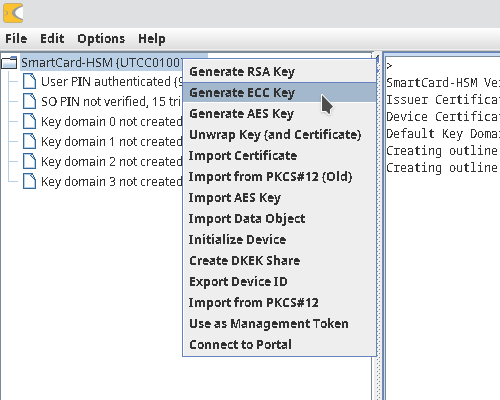Choose Import Data Object entry
The width and height of the screenshot is (500, 400).
pyautogui.click(x=279, y=219)
